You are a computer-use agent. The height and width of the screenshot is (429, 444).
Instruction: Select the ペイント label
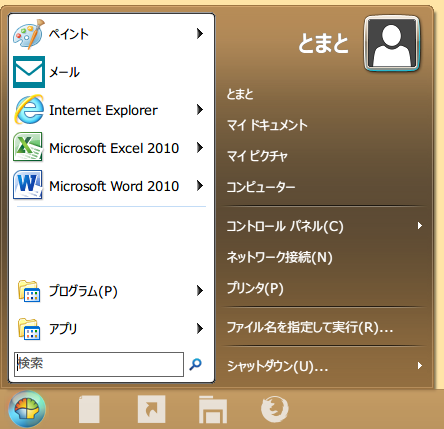(69, 34)
